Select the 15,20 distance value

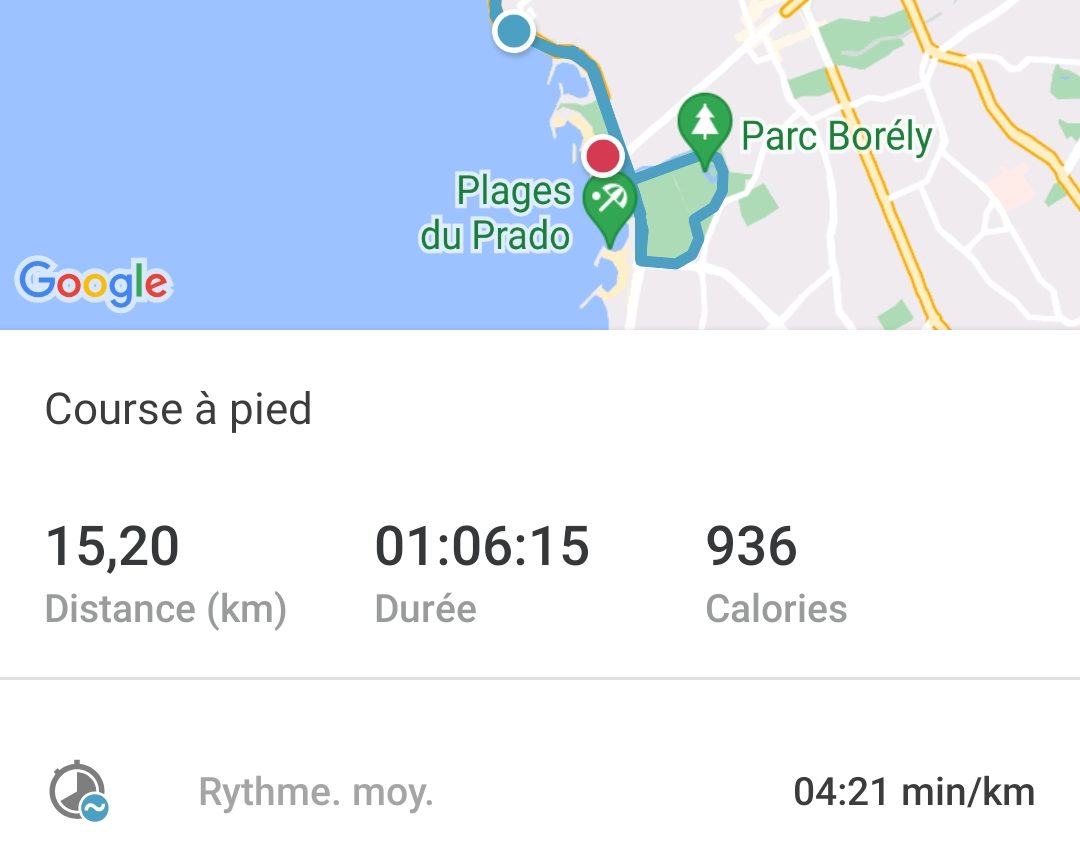112,546
